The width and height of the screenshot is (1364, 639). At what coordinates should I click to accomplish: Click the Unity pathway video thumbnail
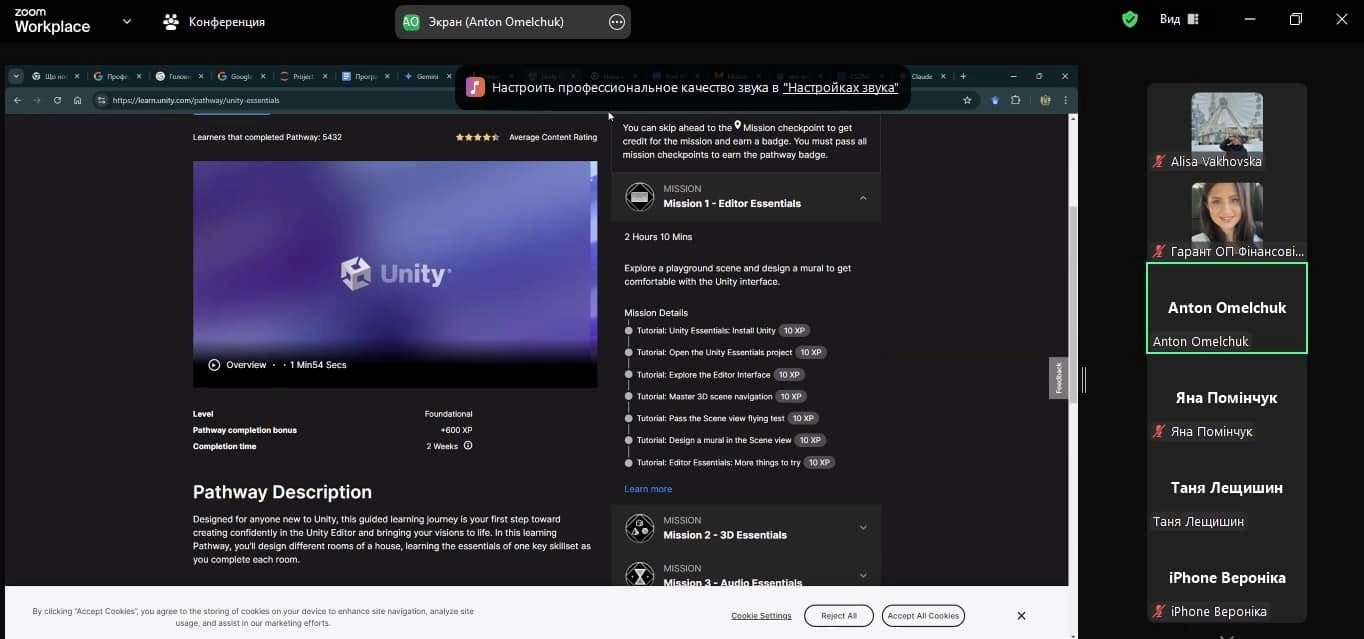(x=395, y=274)
